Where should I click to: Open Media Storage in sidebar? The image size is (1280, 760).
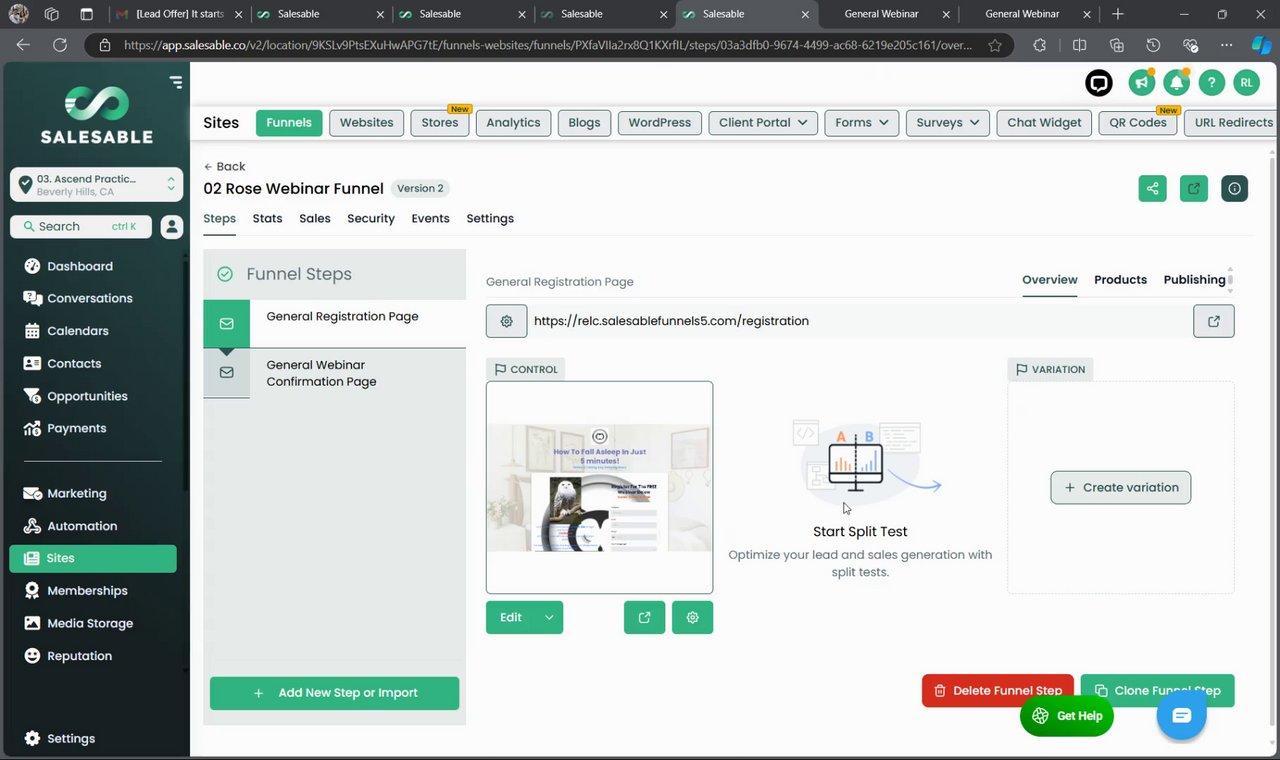(x=78, y=623)
